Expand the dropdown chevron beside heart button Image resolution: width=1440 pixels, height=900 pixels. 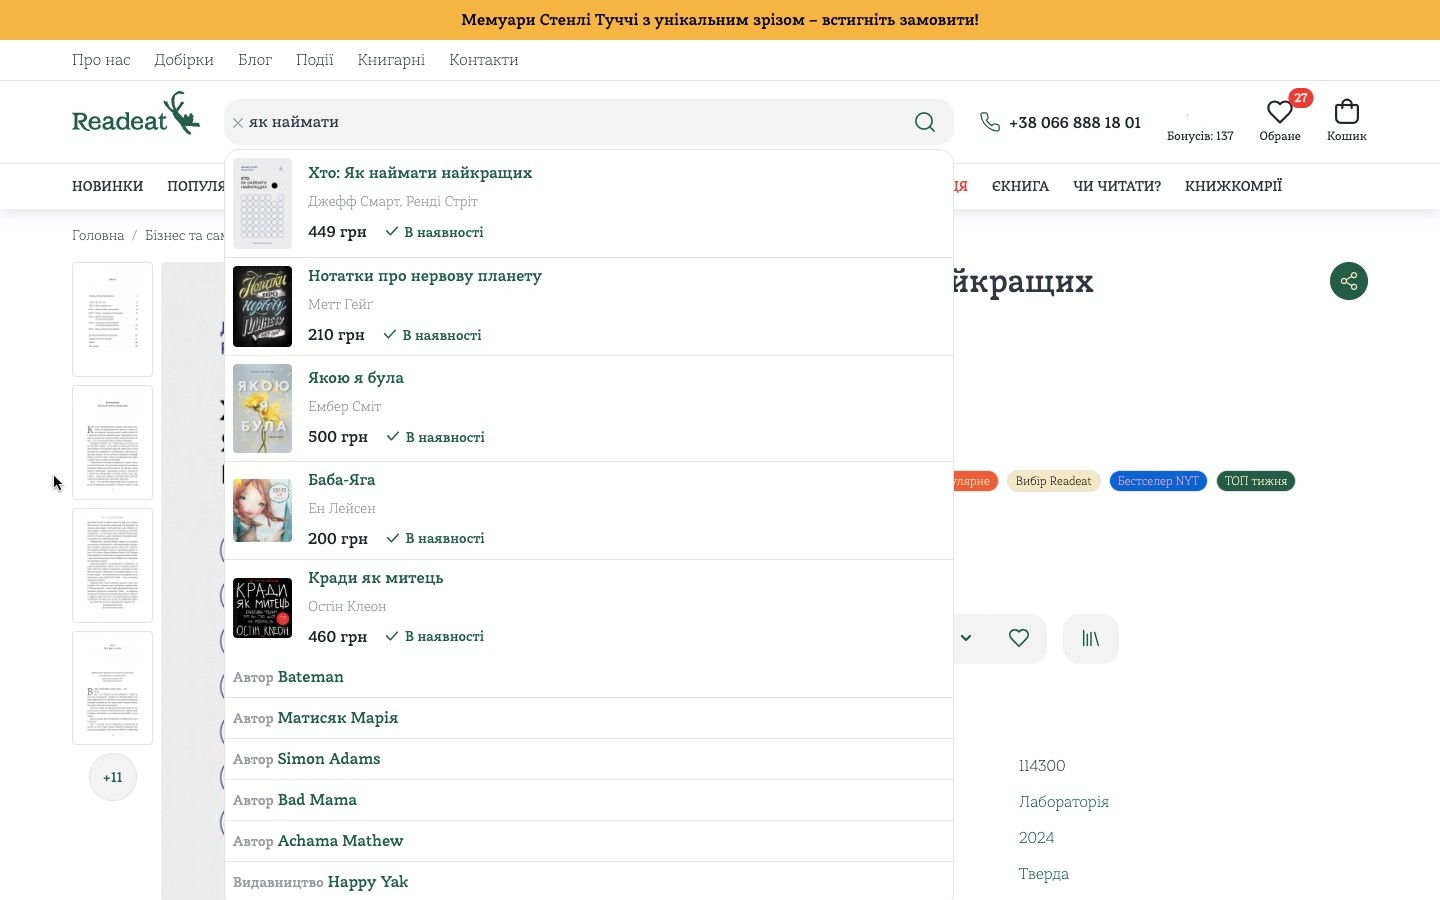966,638
